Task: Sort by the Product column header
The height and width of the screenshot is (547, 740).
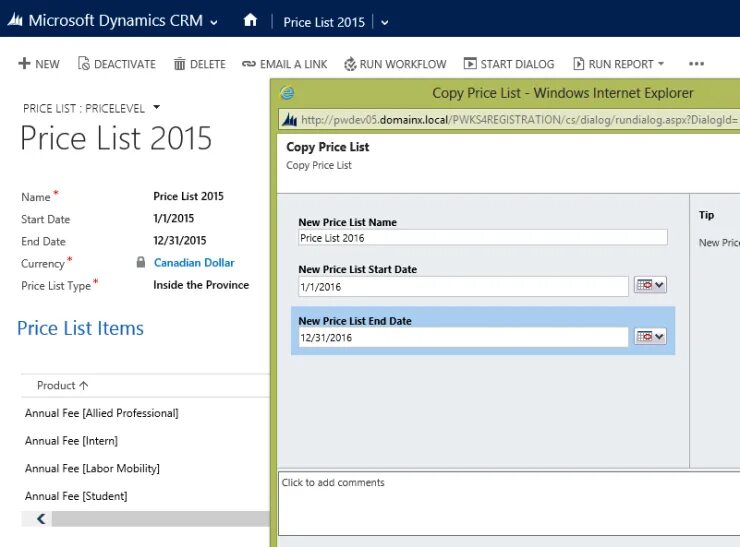Action: click(56, 385)
